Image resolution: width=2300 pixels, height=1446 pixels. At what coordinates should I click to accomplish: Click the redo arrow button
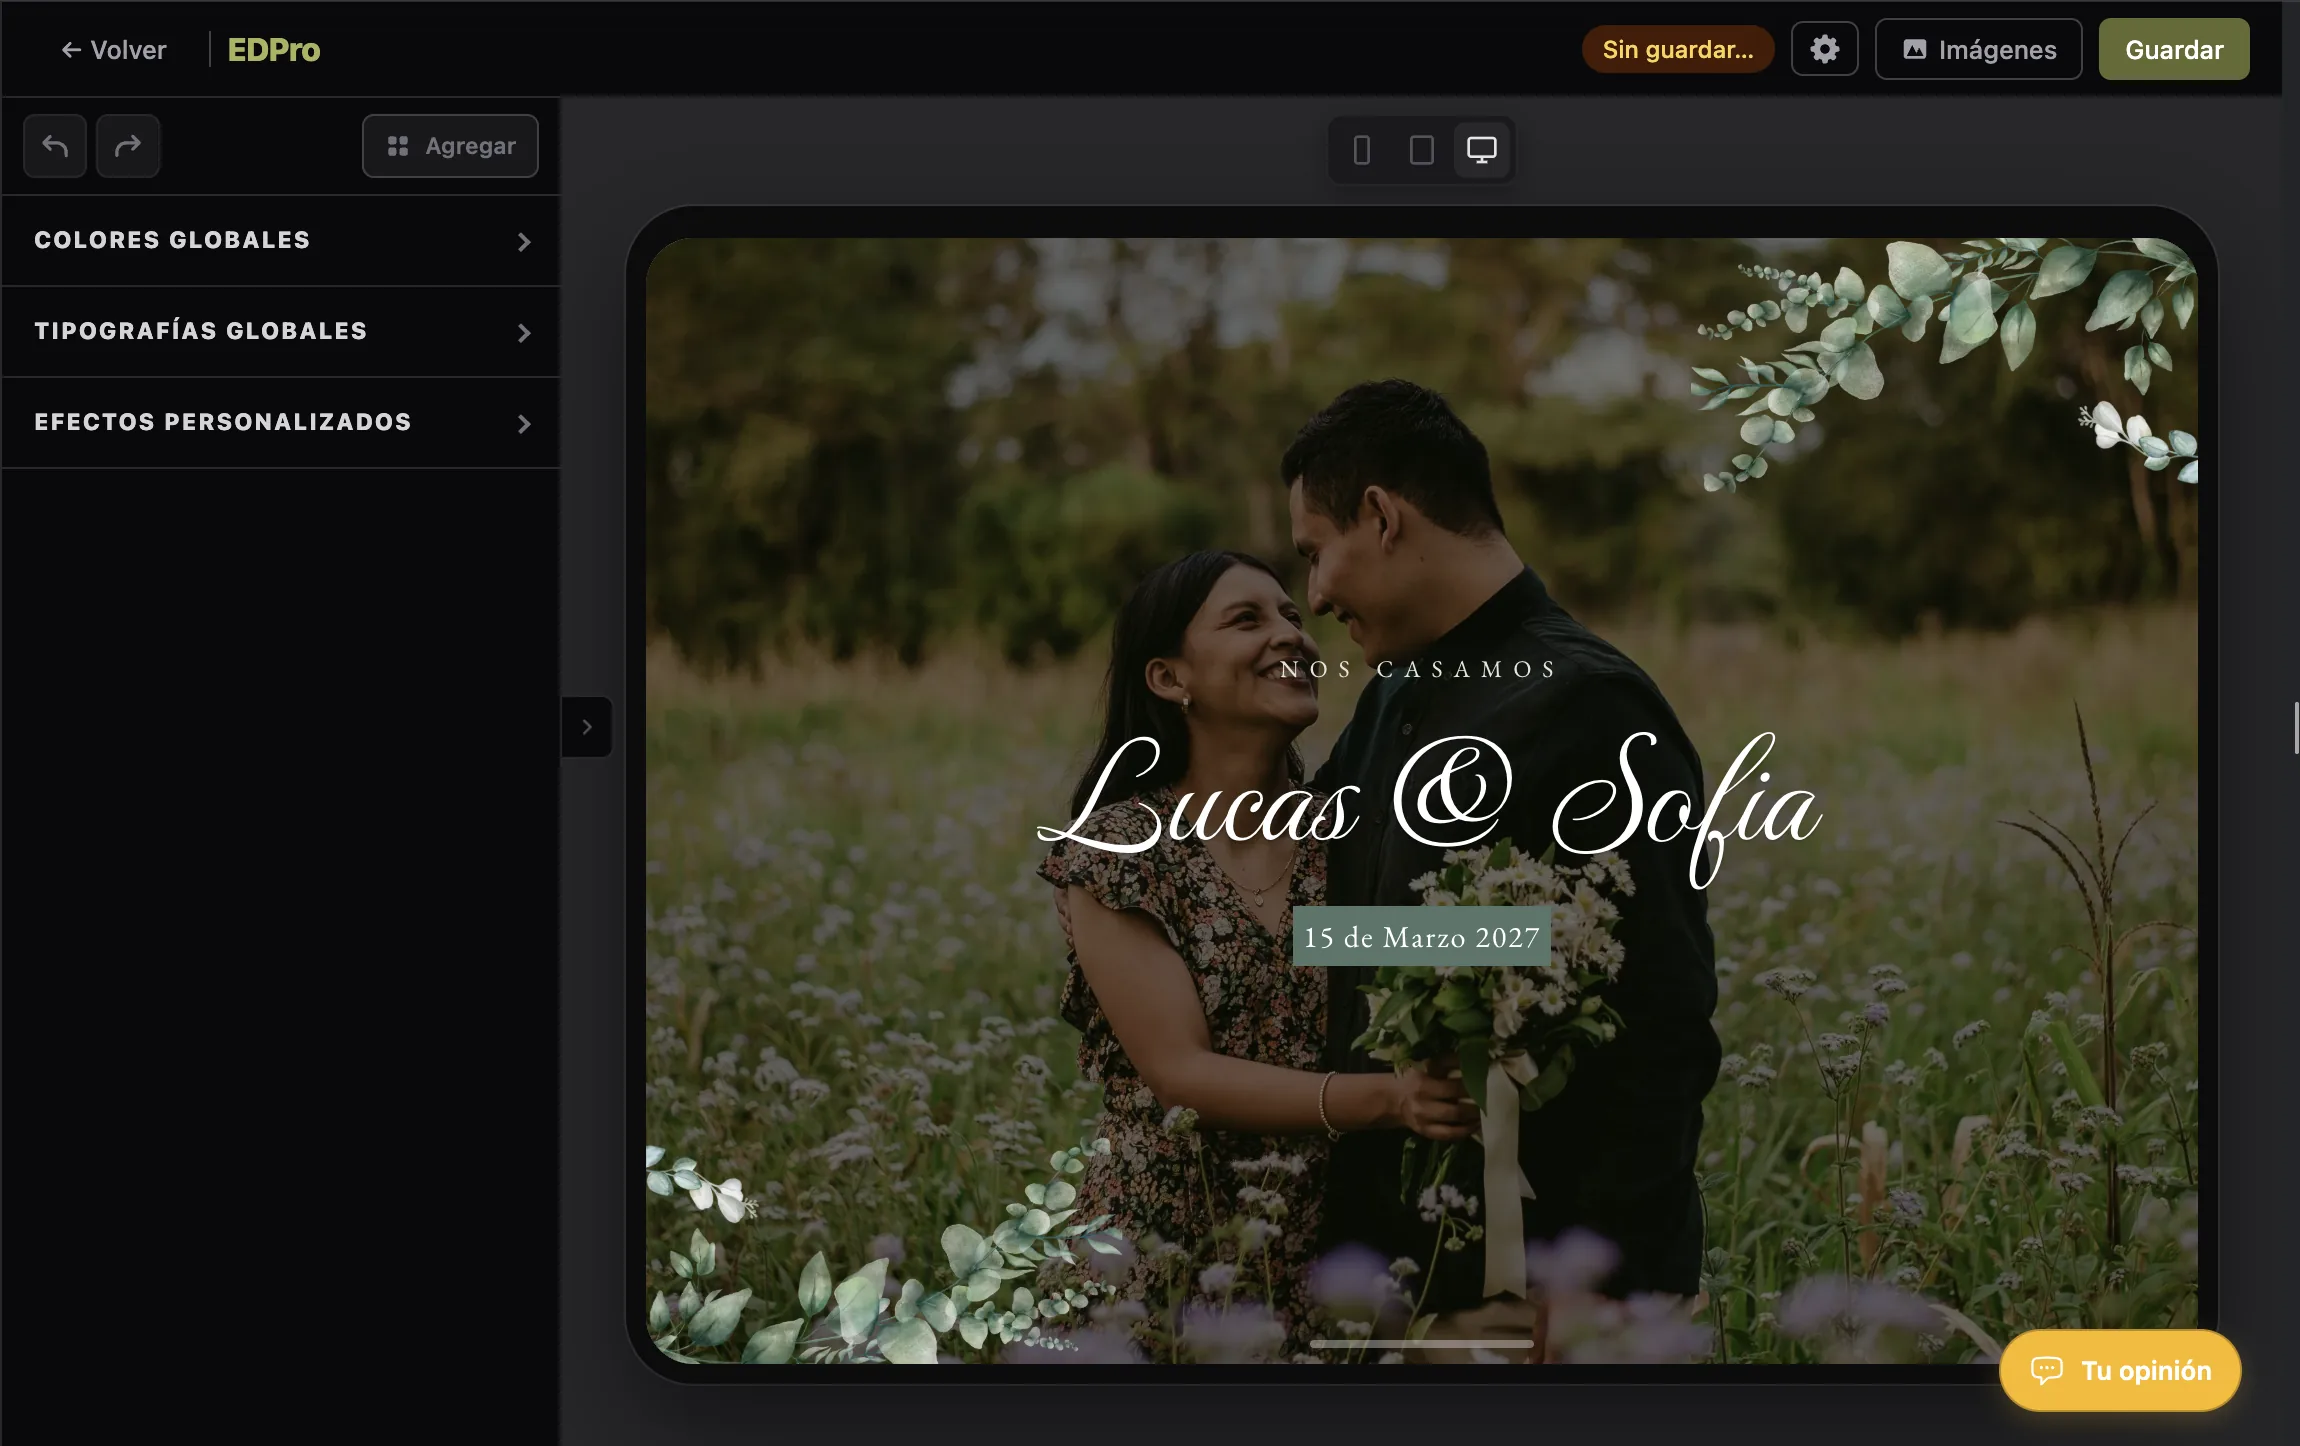128,146
